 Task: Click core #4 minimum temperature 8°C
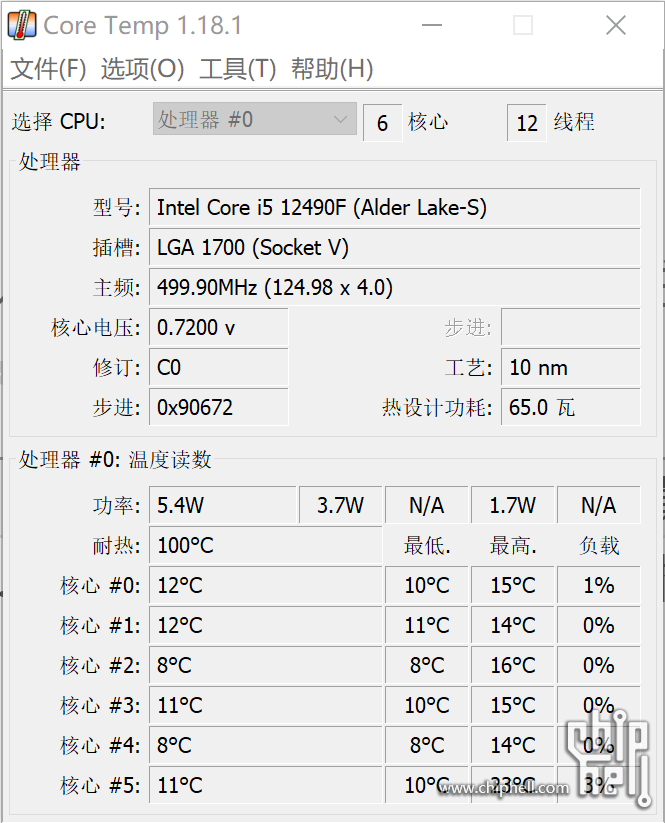click(427, 745)
